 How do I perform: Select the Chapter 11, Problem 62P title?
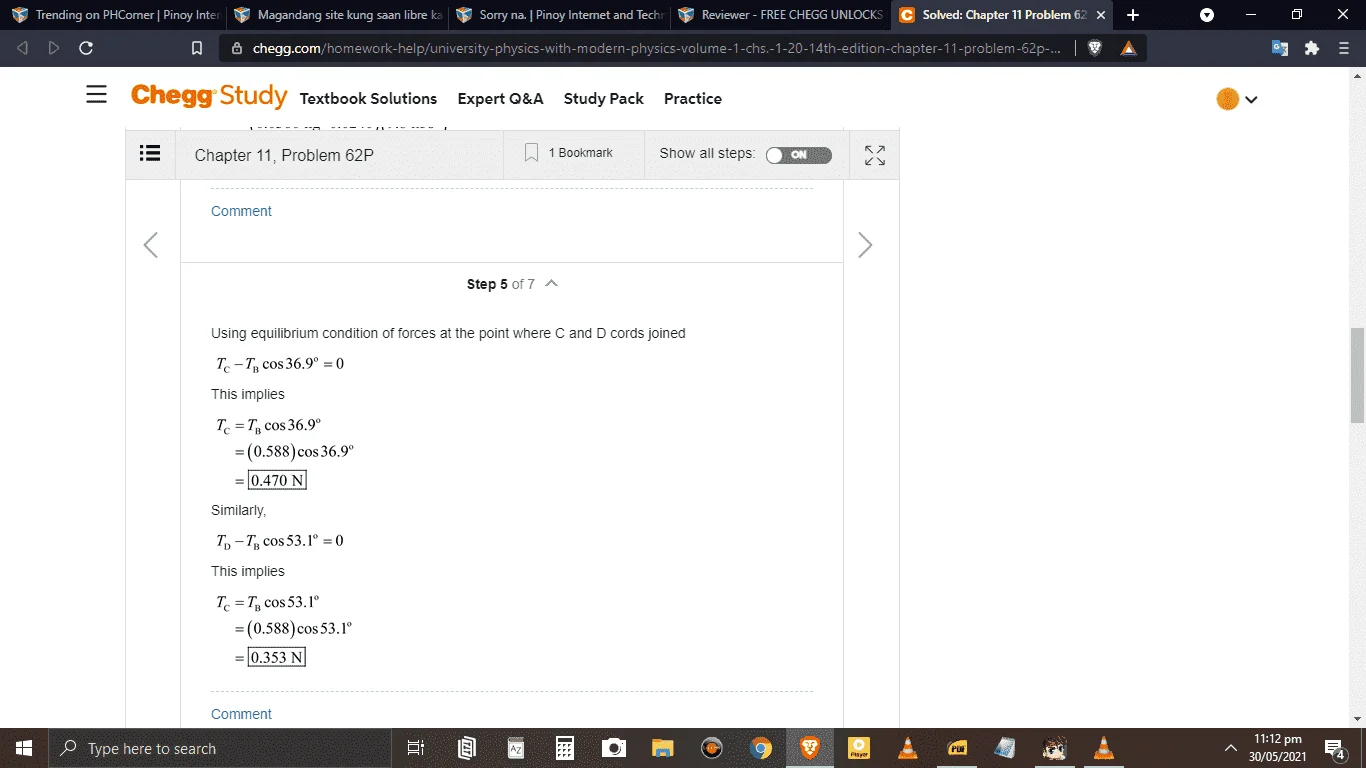(x=284, y=155)
